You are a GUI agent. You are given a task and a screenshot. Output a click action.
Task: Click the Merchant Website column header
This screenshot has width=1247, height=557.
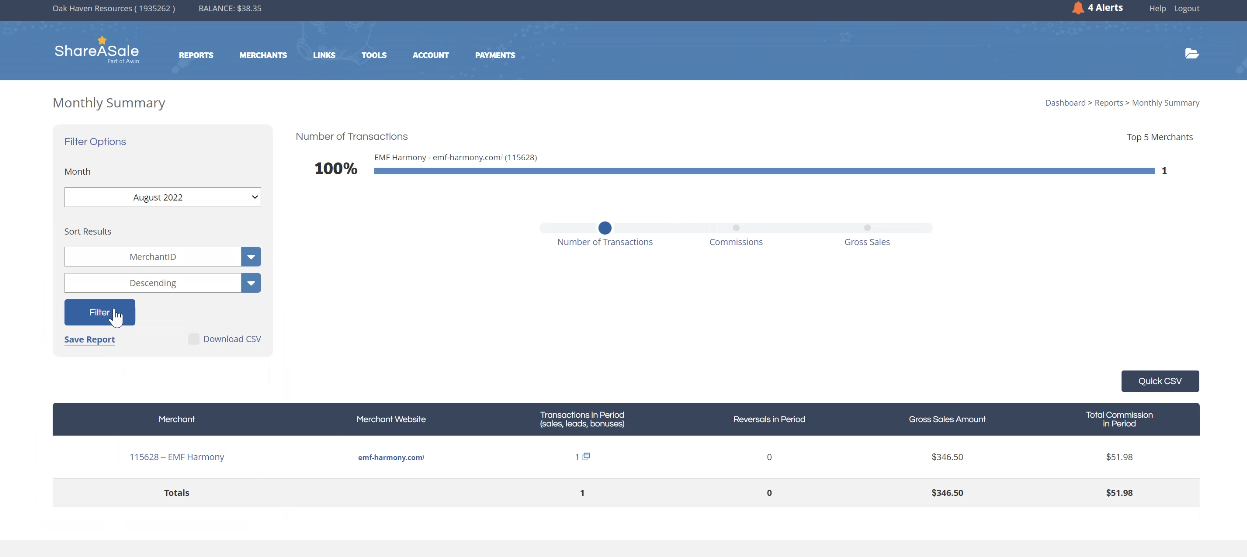(391, 419)
